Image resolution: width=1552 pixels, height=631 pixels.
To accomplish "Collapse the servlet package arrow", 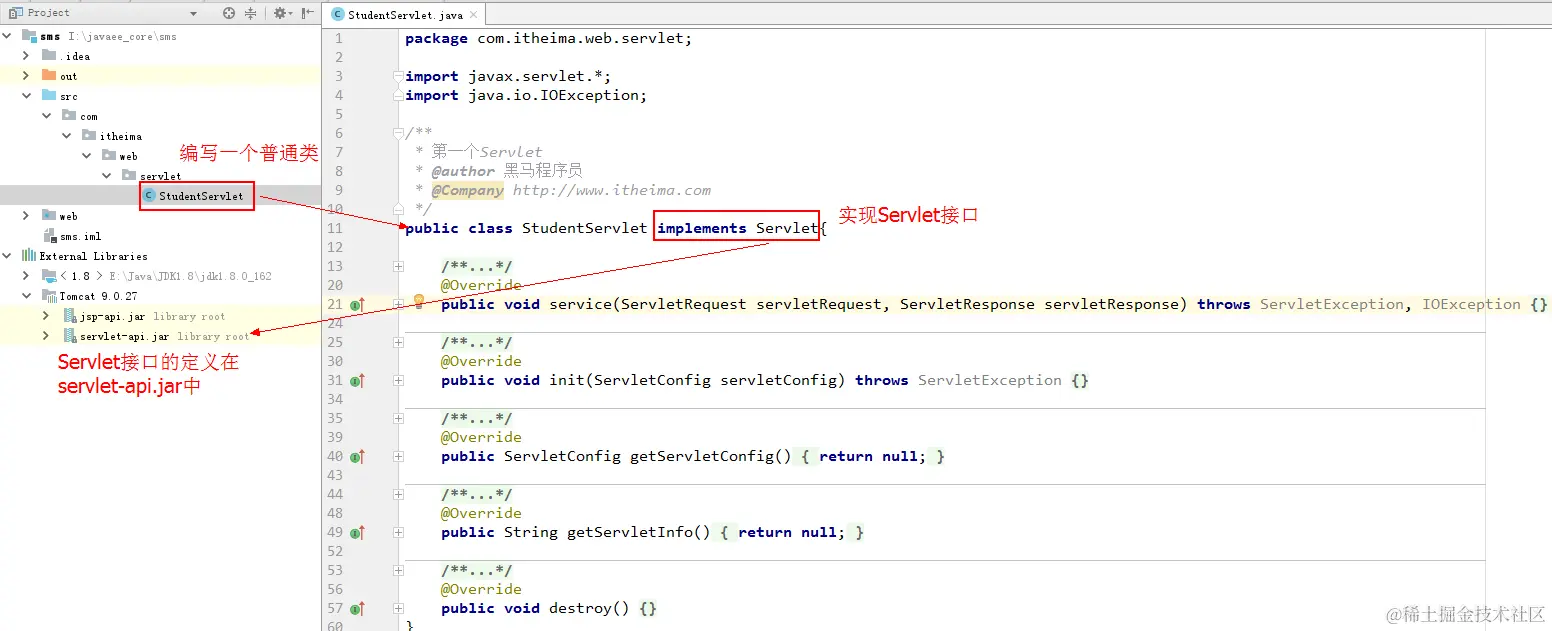I will click(107, 176).
